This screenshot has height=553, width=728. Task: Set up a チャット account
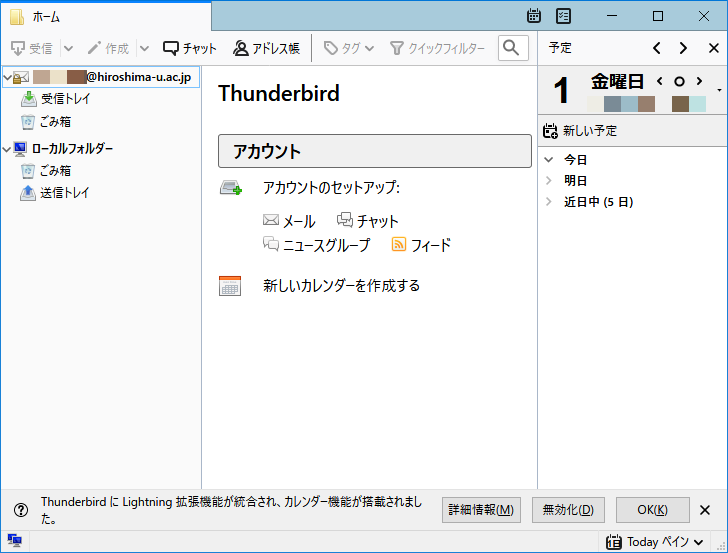(x=368, y=221)
